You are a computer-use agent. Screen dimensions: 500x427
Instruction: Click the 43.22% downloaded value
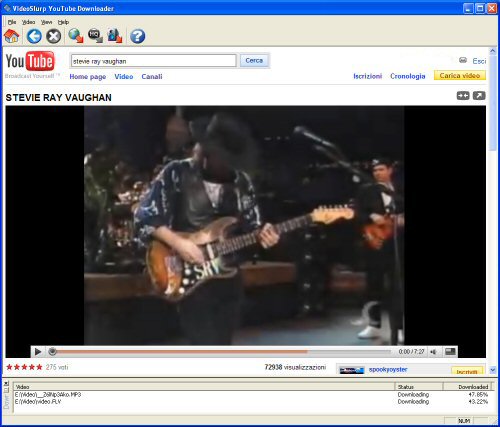pos(478,402)
